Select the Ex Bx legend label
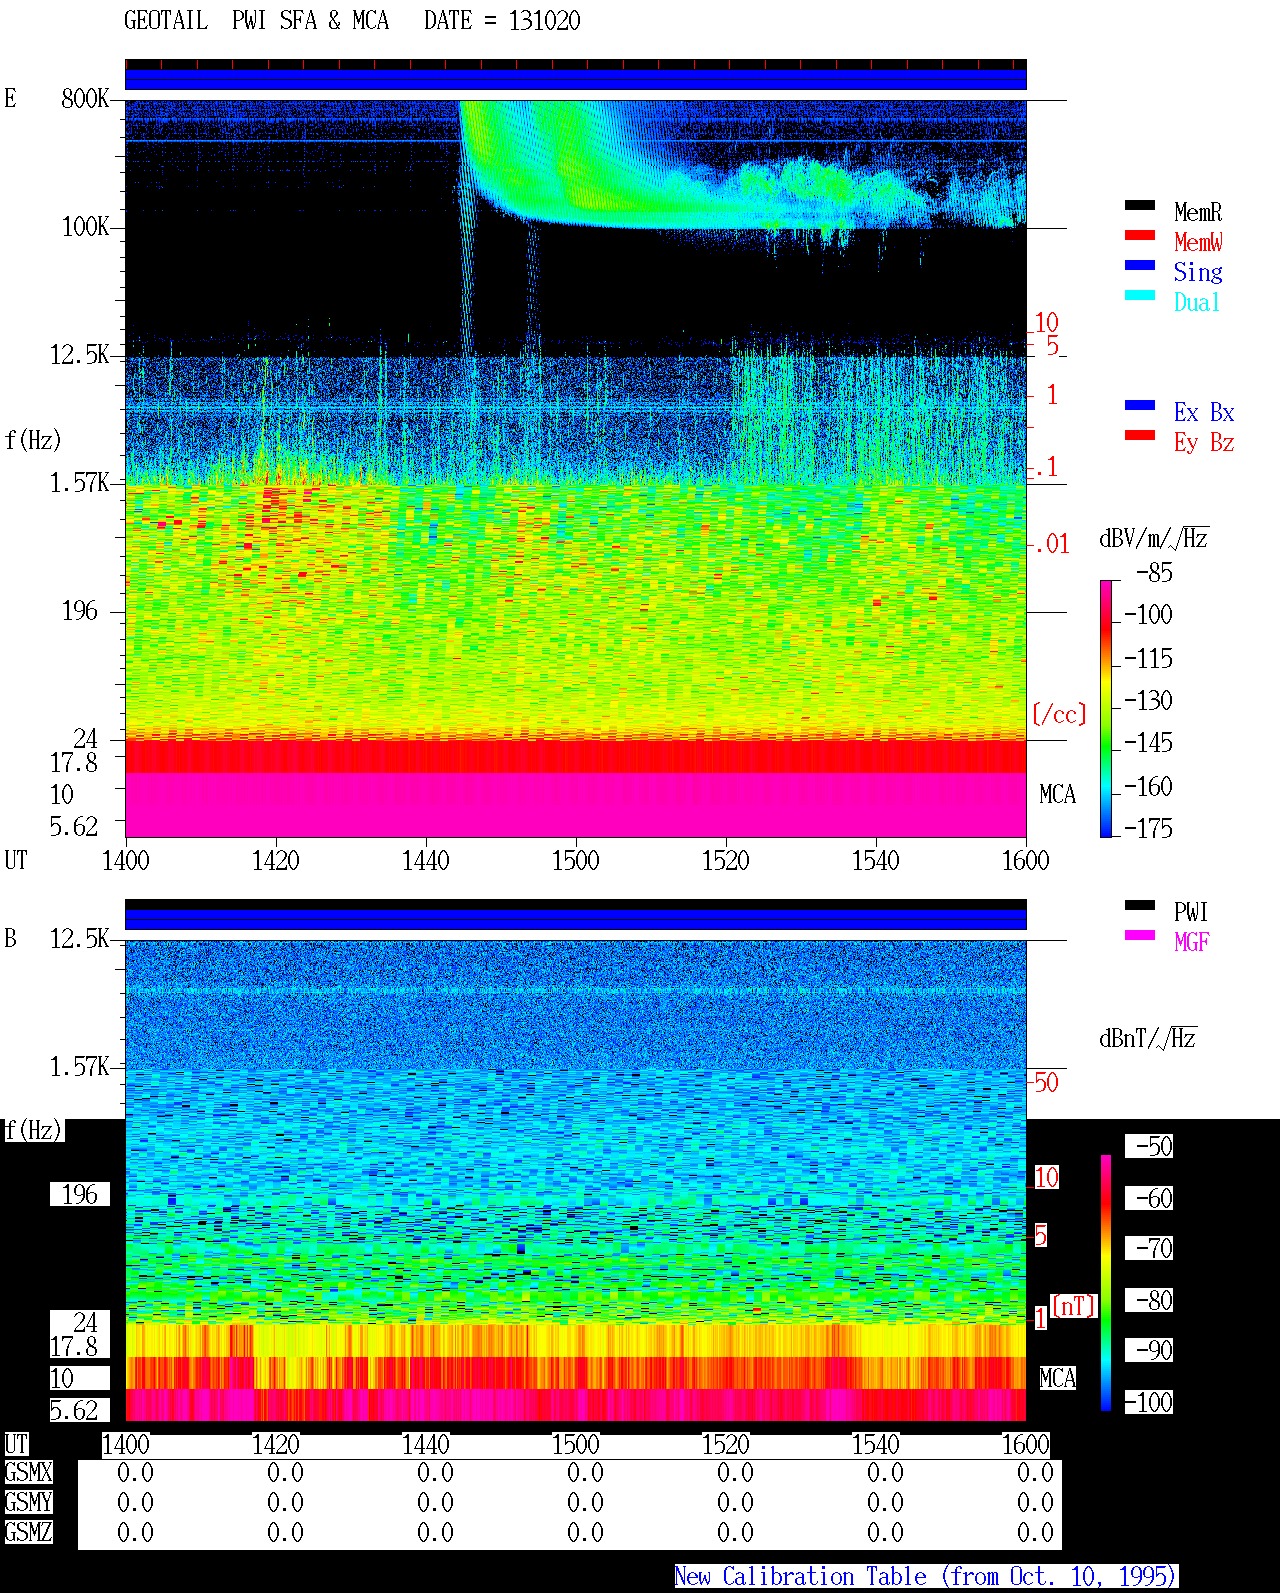 (1204, 412)
